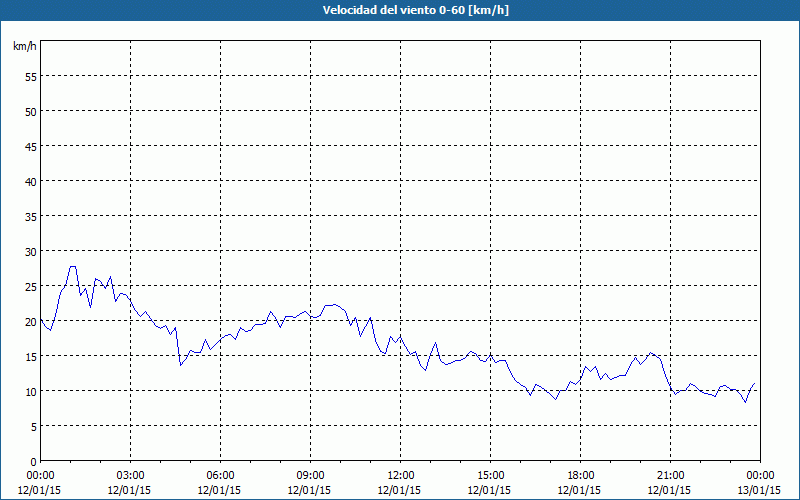Click the y-axis label '10'
800x500 pixels.
[x=31, y=391]
